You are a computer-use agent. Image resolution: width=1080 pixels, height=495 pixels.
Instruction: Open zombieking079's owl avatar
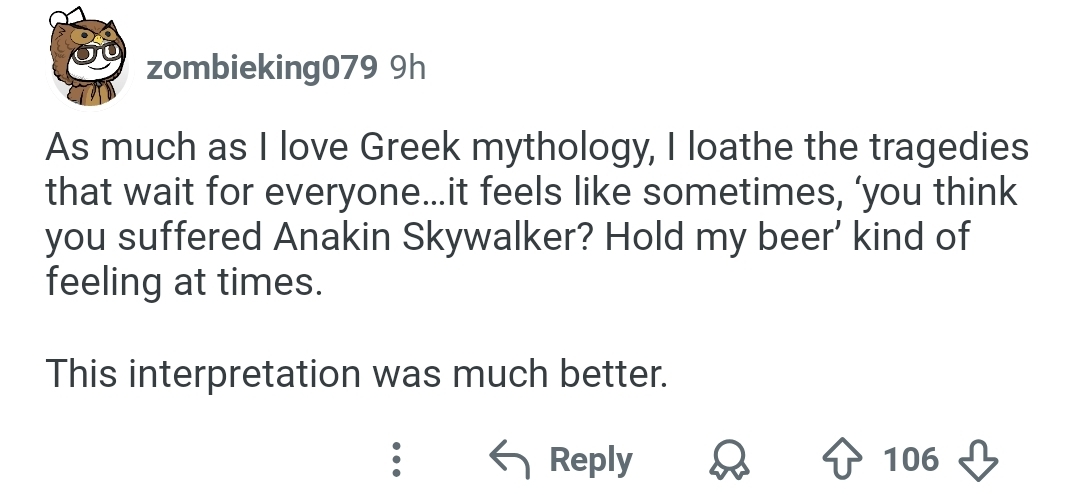(x=87, y=59)
